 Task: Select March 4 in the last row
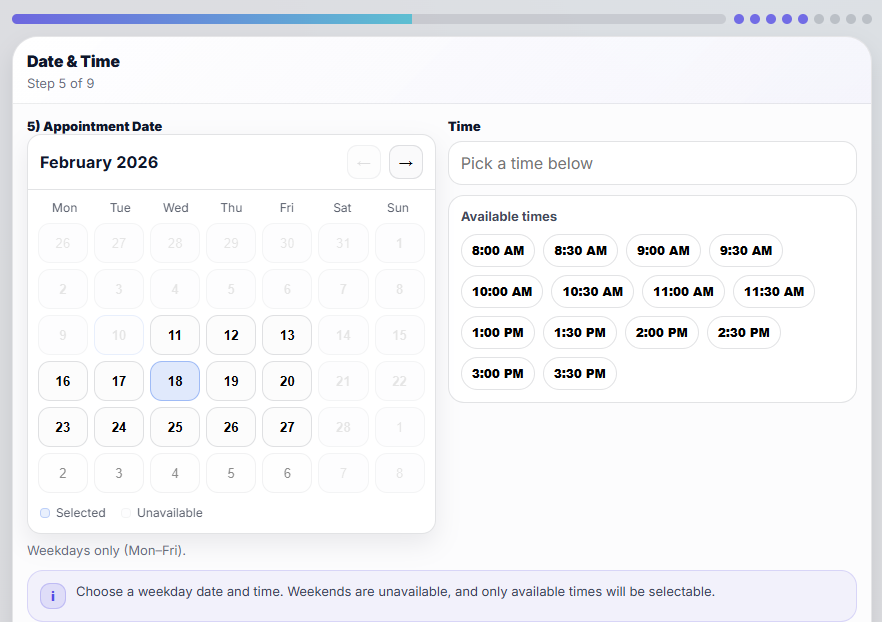click(x=175, y=474)
